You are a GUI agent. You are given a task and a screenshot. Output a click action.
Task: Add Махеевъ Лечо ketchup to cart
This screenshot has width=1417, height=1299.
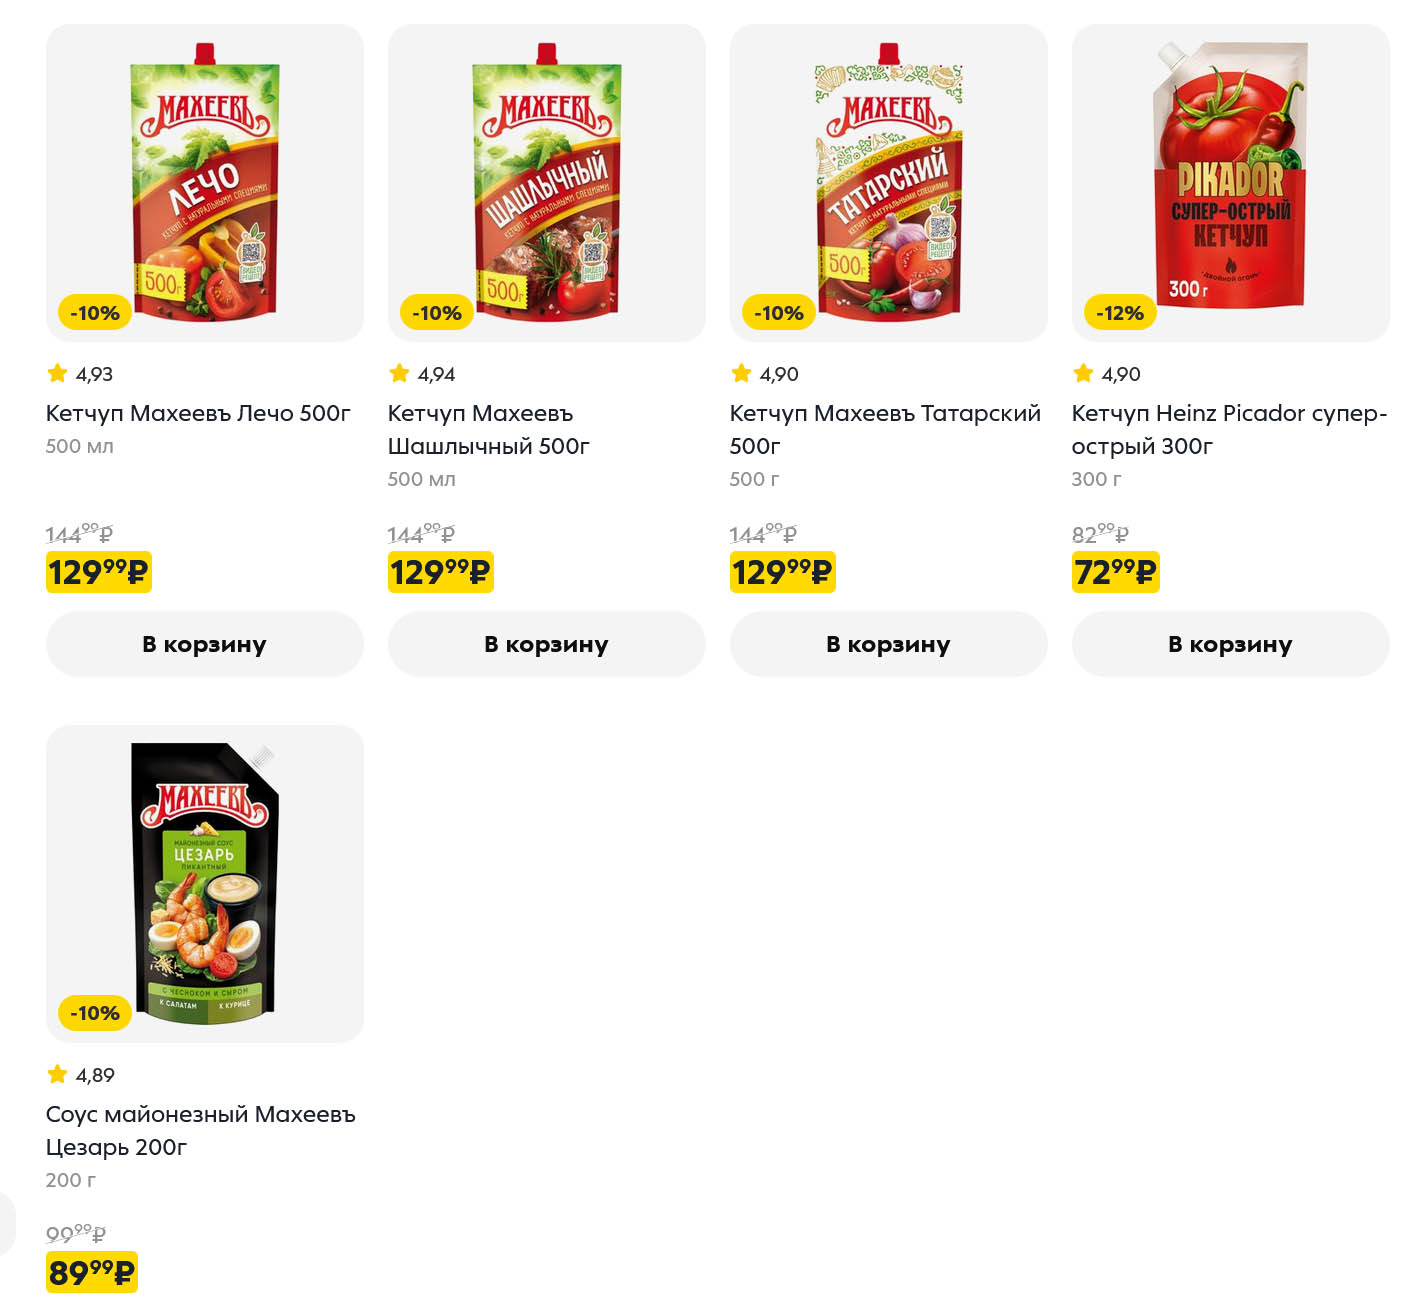point(205,644)
